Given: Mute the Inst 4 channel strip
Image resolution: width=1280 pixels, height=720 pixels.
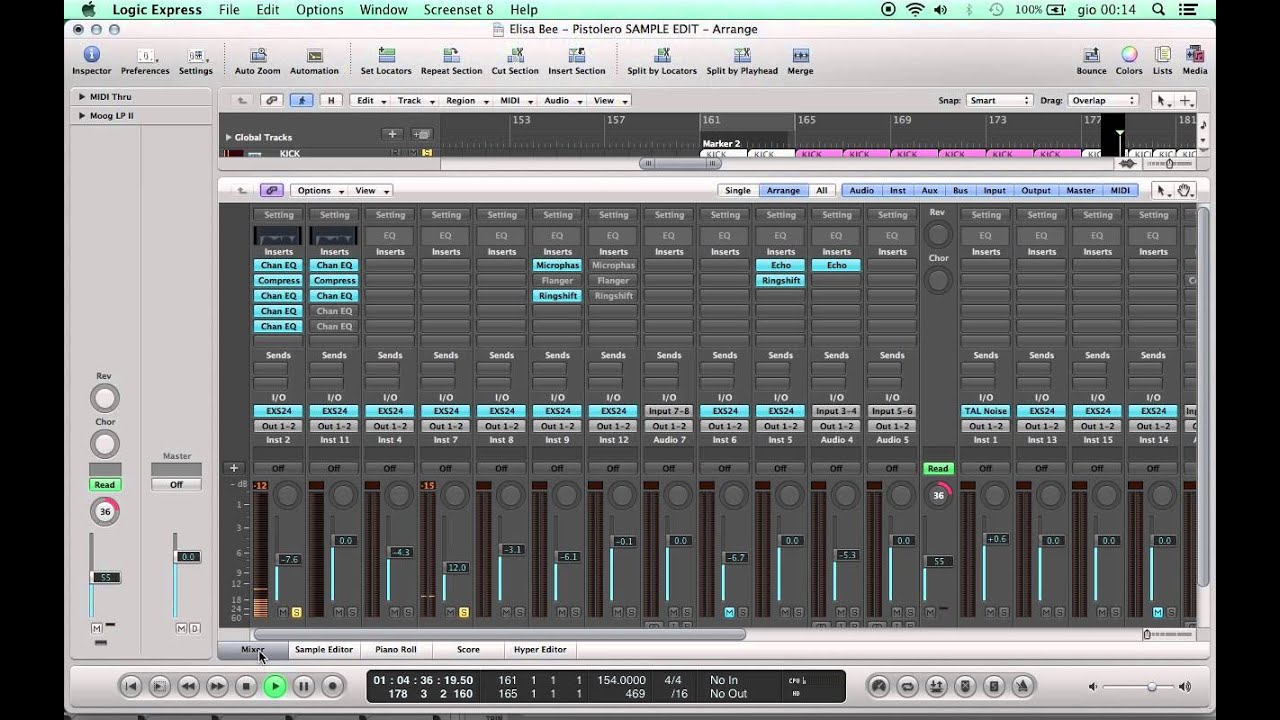Looking at the screenshot, I should click(395, 612).
